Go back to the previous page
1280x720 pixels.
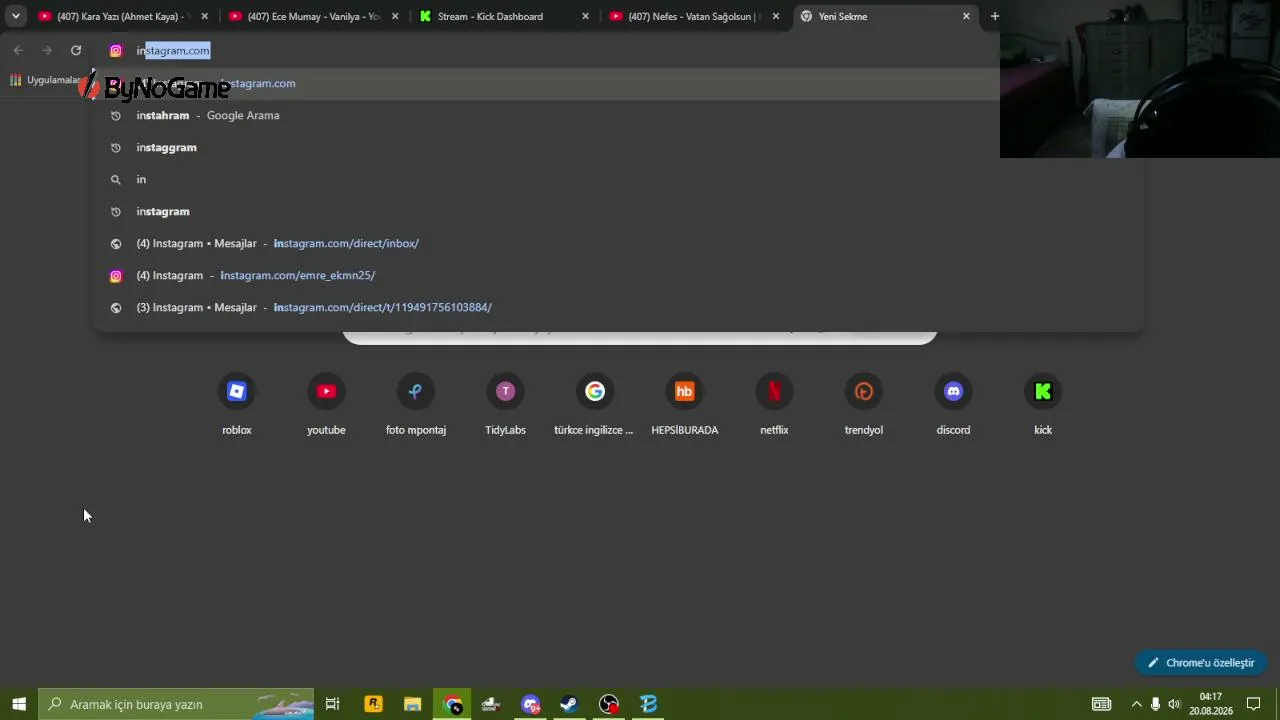click(x=19, y=50)
